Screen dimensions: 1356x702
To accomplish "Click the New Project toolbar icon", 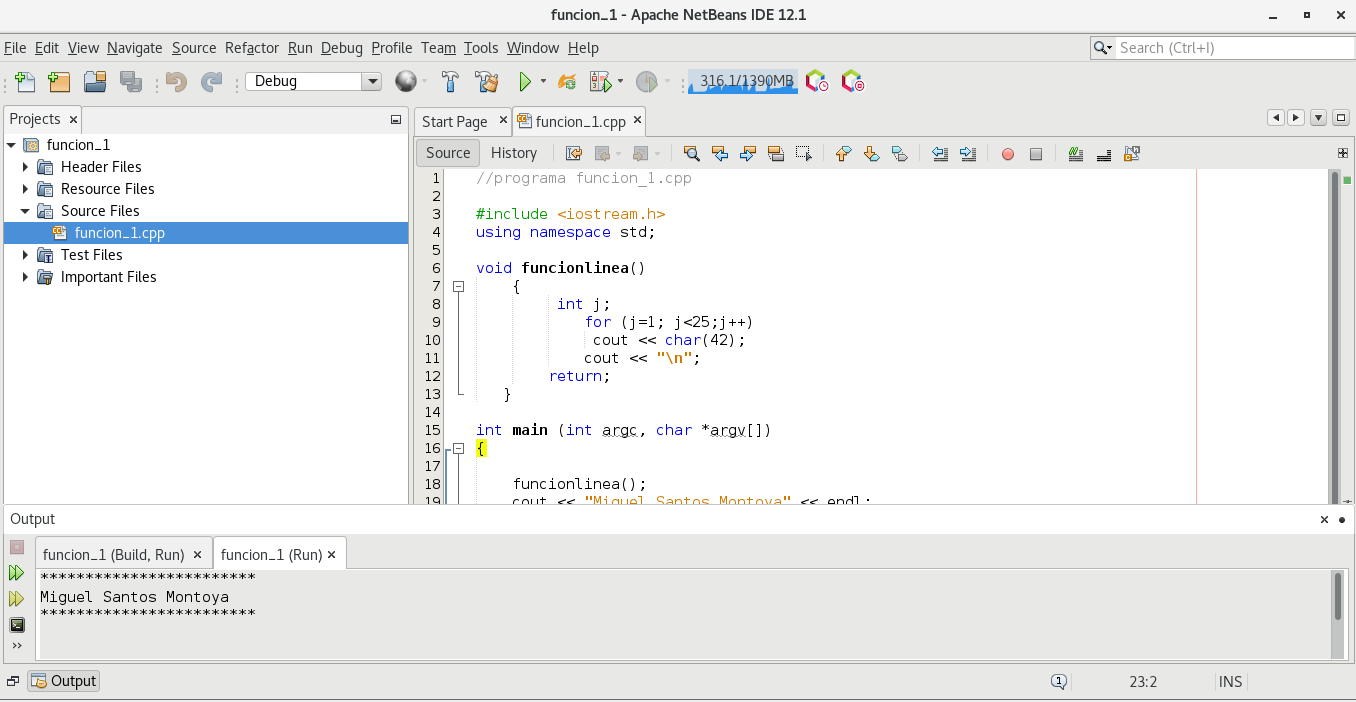I will click(59, 82).
